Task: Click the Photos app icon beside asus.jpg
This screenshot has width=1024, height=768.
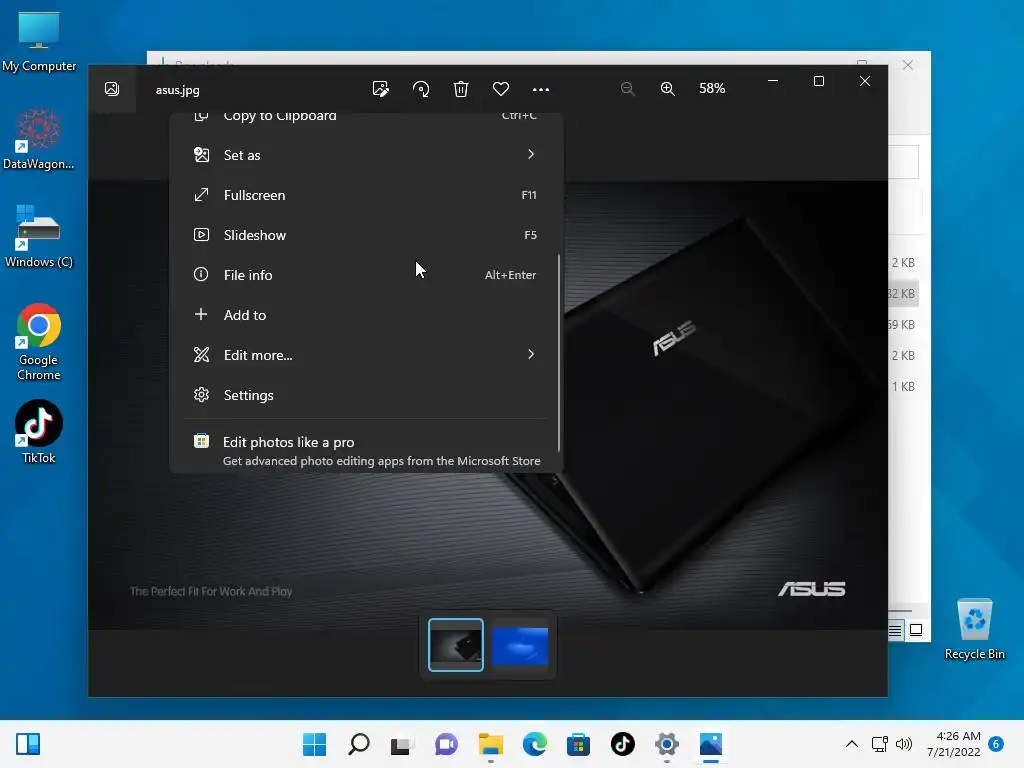Action: tap(112, 89)
